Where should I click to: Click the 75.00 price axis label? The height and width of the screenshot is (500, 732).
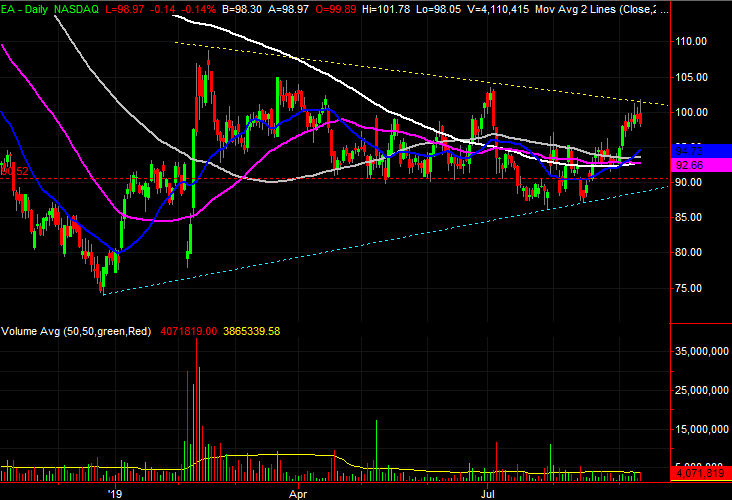click(689, 288)
